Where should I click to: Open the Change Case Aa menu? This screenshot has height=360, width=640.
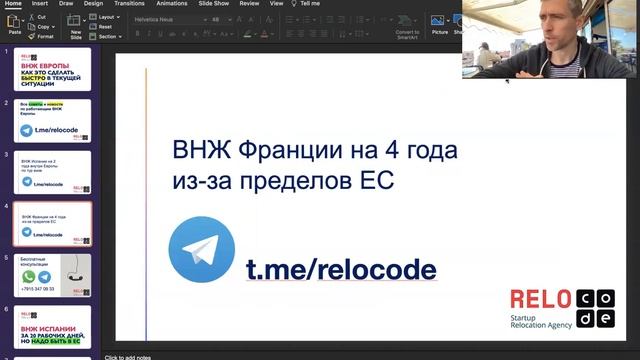[226, 34]
